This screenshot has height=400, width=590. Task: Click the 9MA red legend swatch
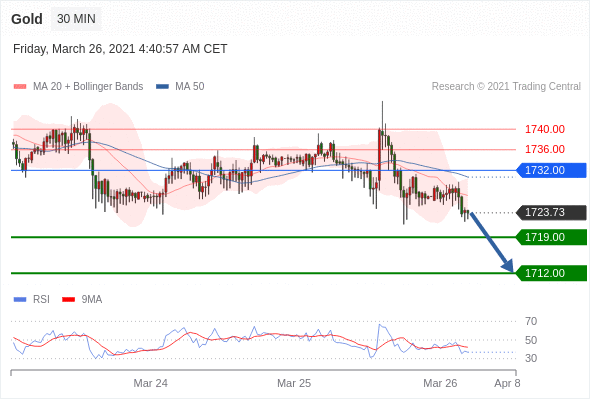[68, 300]
